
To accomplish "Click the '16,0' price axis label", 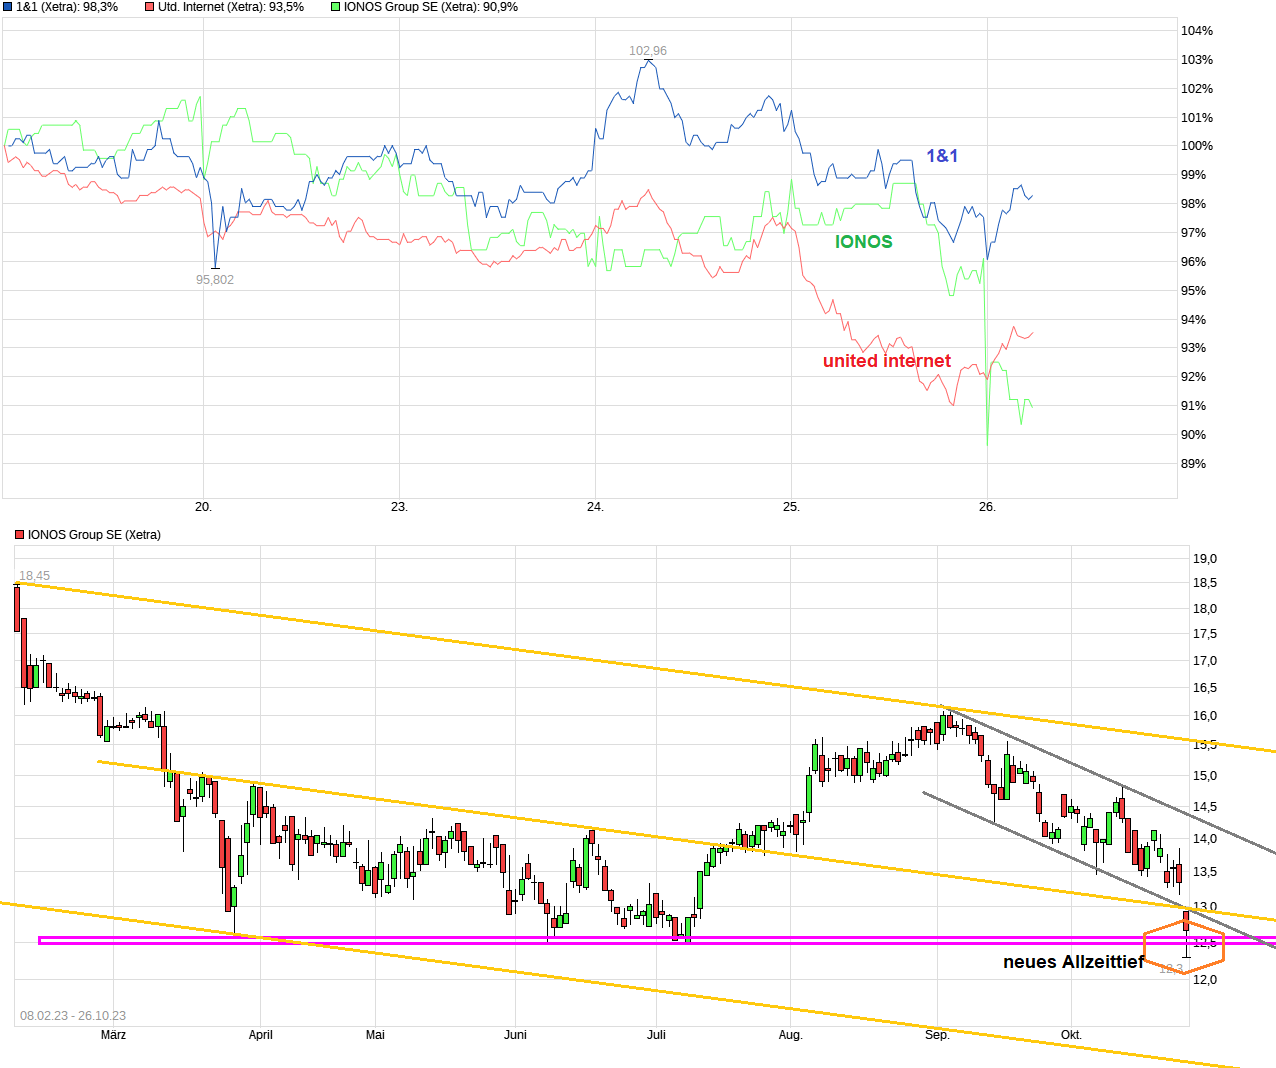I will tap(1205, 716).
